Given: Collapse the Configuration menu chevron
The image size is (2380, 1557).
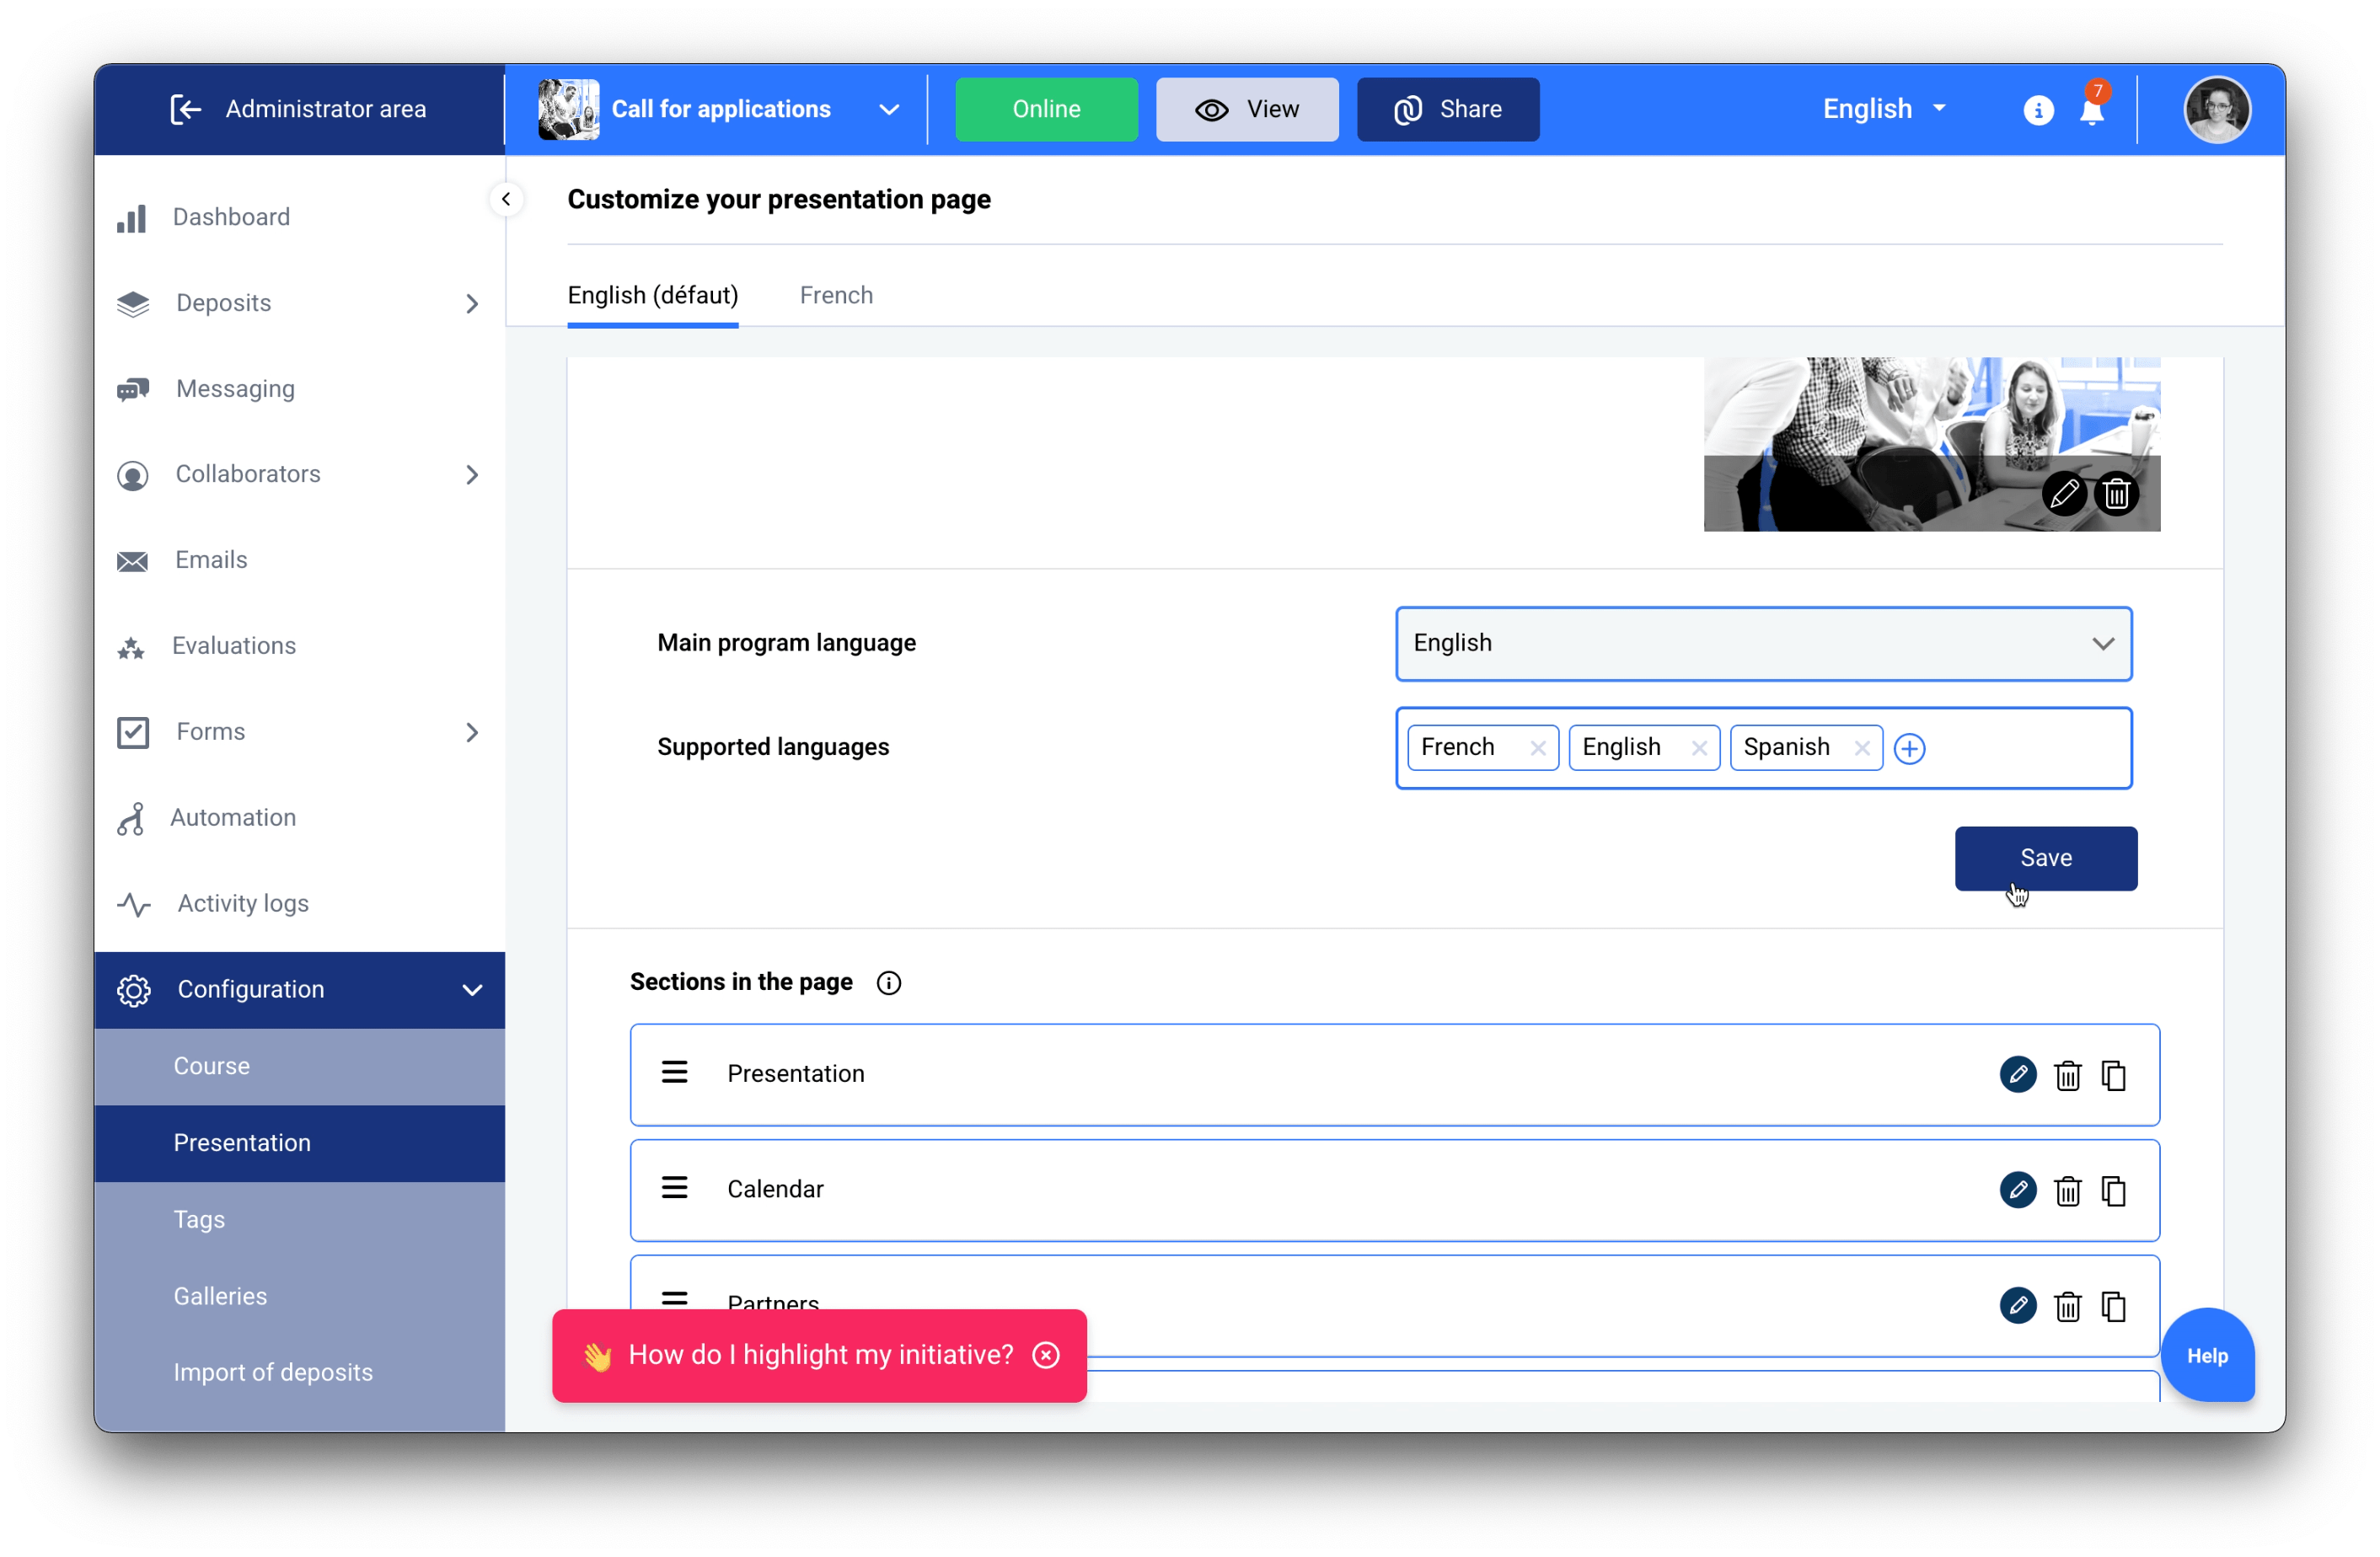Looking at the screenshot, I should pyautogui.click(x=472, y=990).
